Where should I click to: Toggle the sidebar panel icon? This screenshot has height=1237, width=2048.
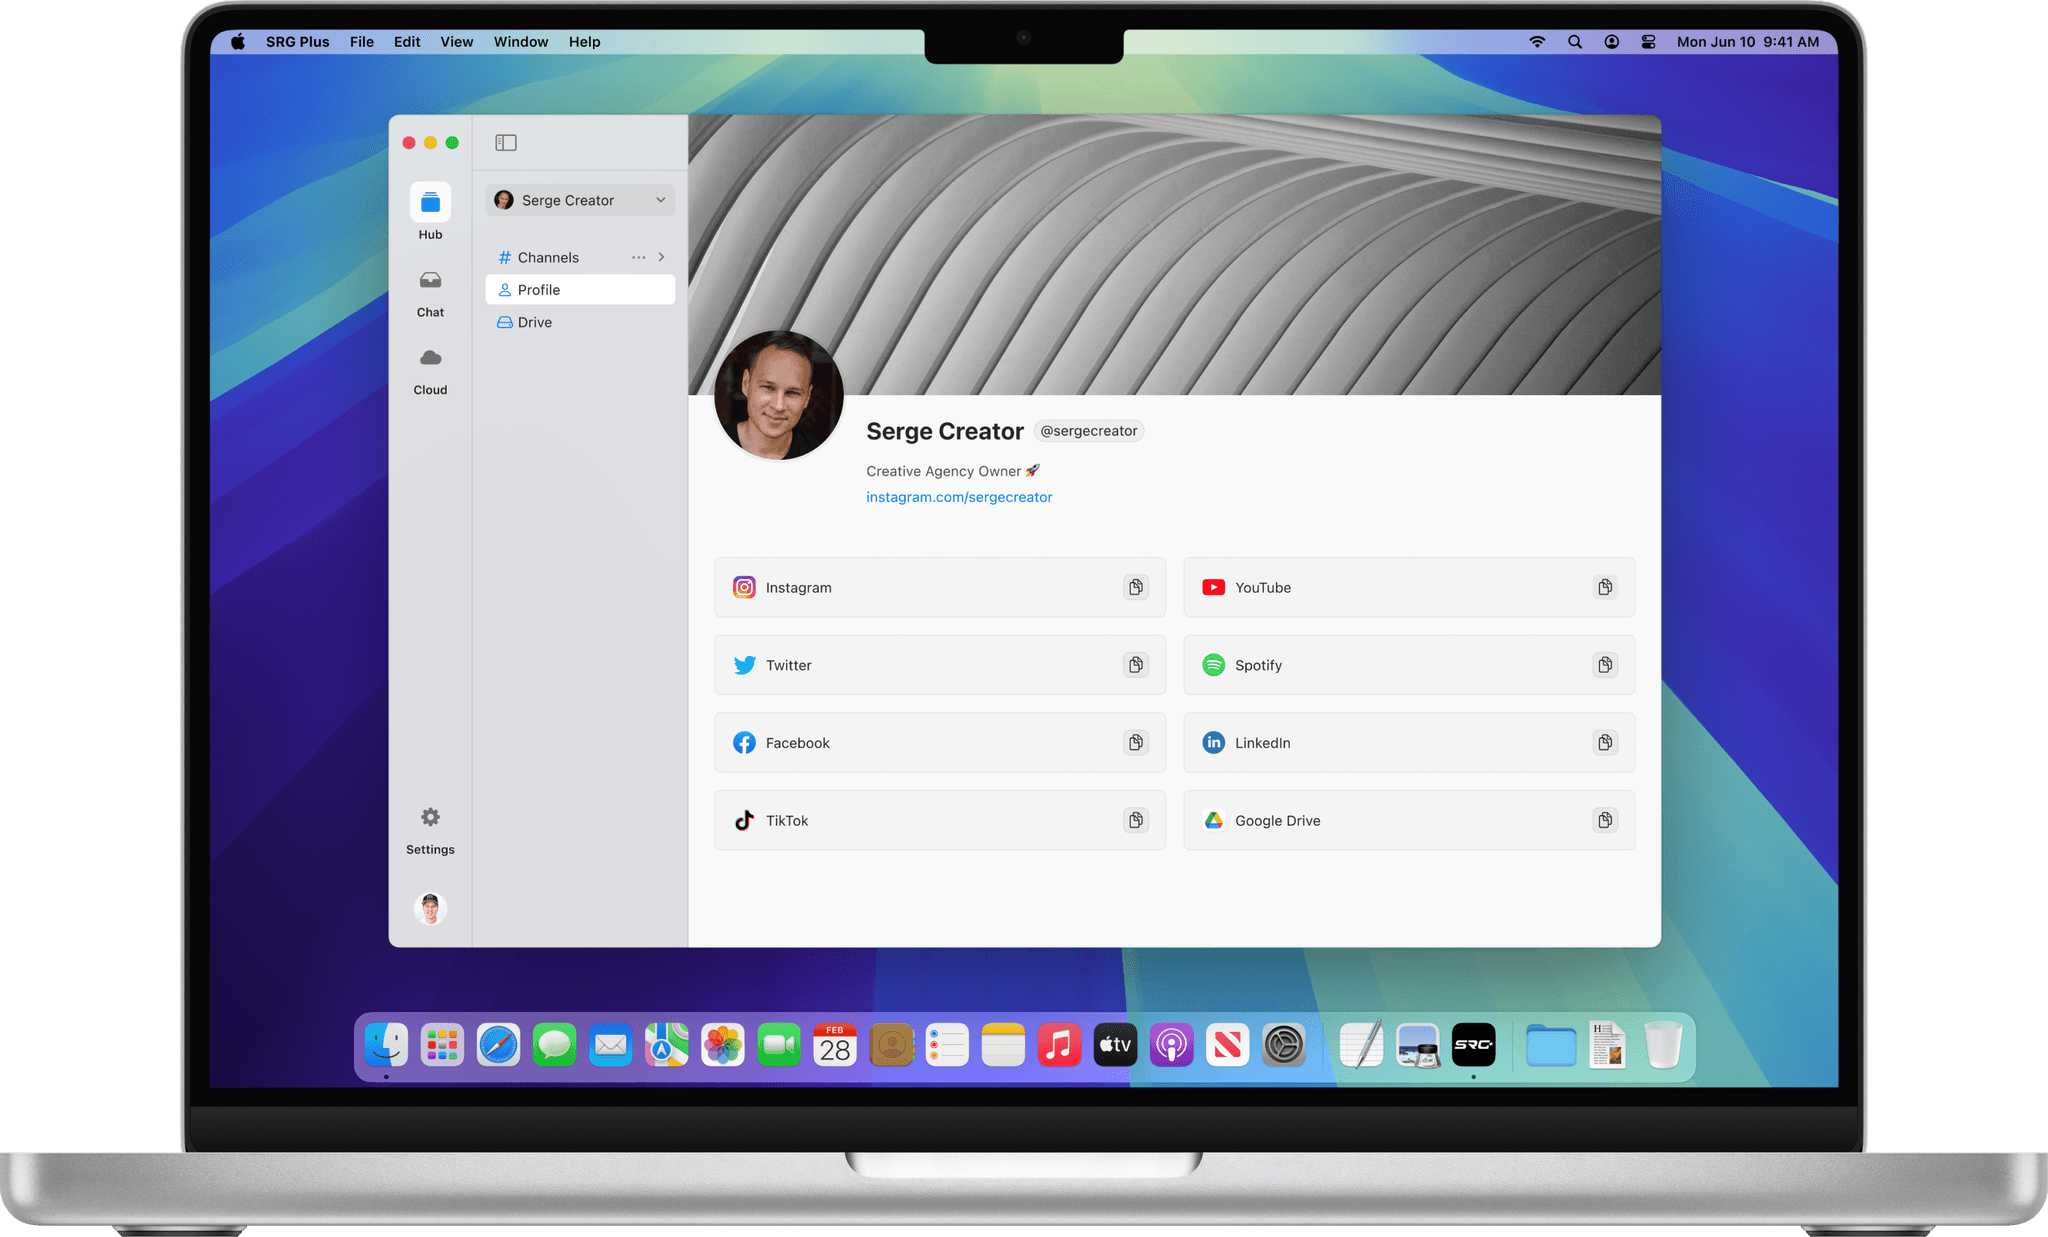tap(506, 143)
